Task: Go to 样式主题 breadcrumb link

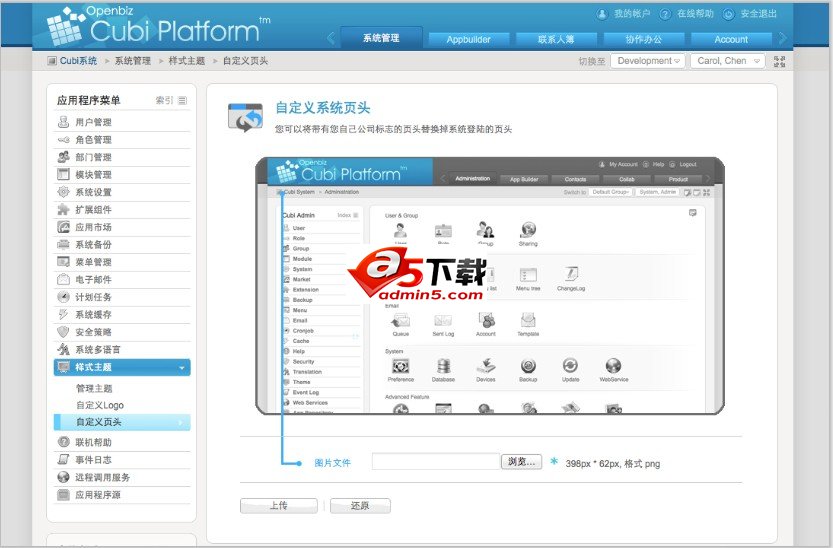Action: [187, 61]
